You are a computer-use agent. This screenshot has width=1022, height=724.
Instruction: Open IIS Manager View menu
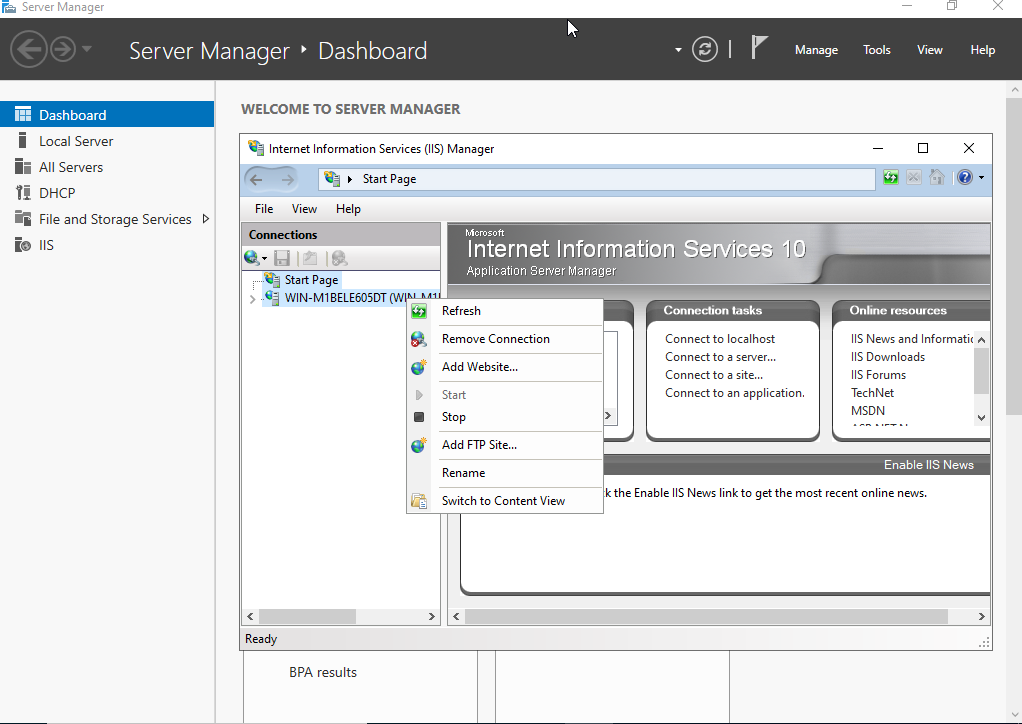coord(304,209)
